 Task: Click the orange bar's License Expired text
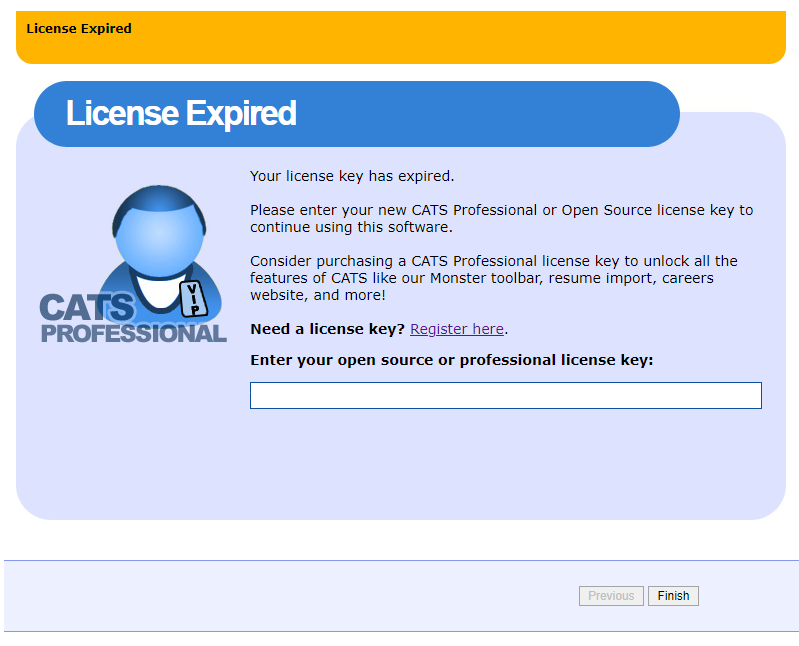click(79, 29)
